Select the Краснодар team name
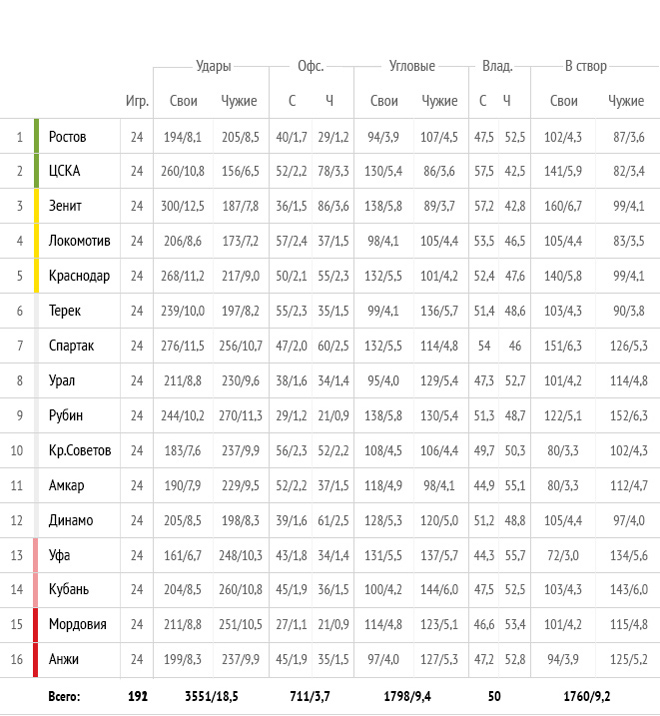660x716 pixels. pyautogui.click(x=79, y=276)
